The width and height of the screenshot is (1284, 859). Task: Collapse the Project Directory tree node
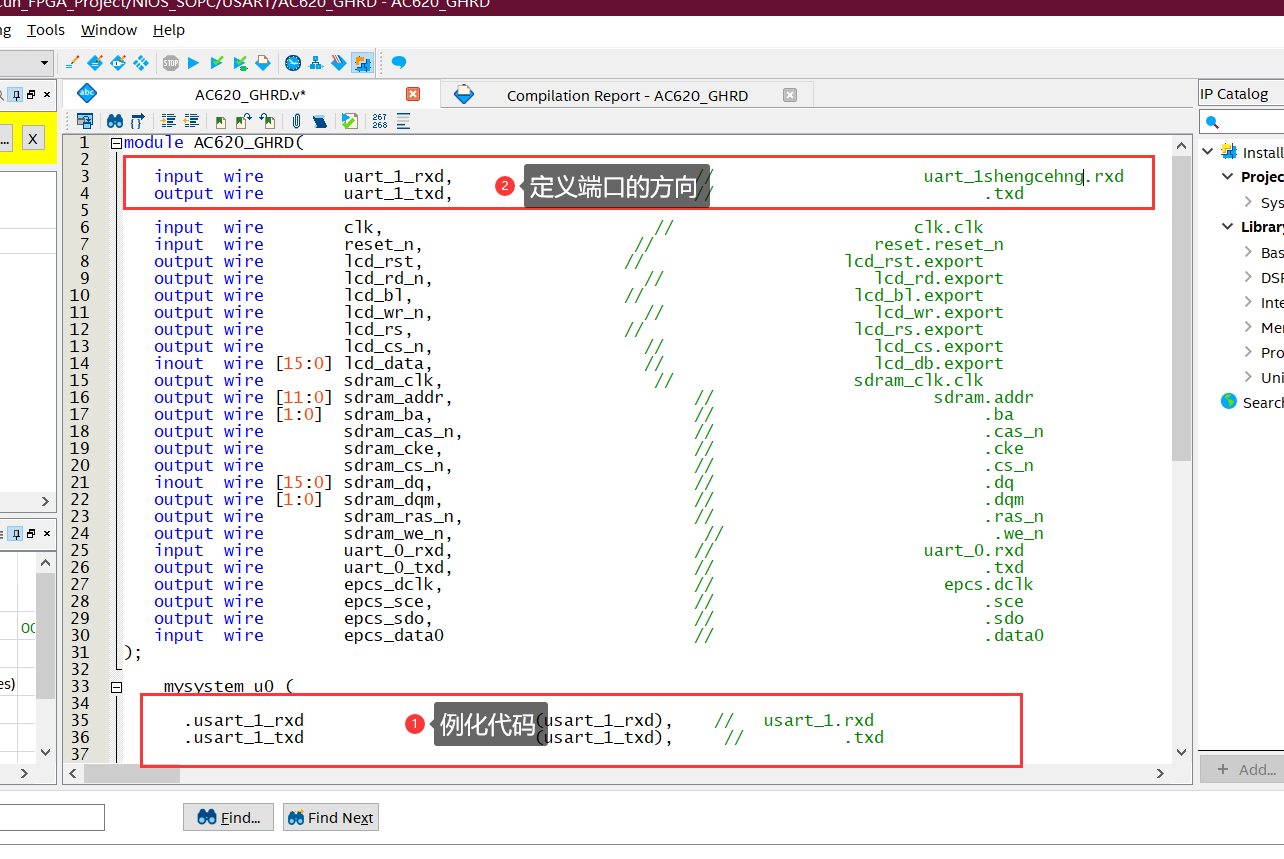coord(1228,177)
